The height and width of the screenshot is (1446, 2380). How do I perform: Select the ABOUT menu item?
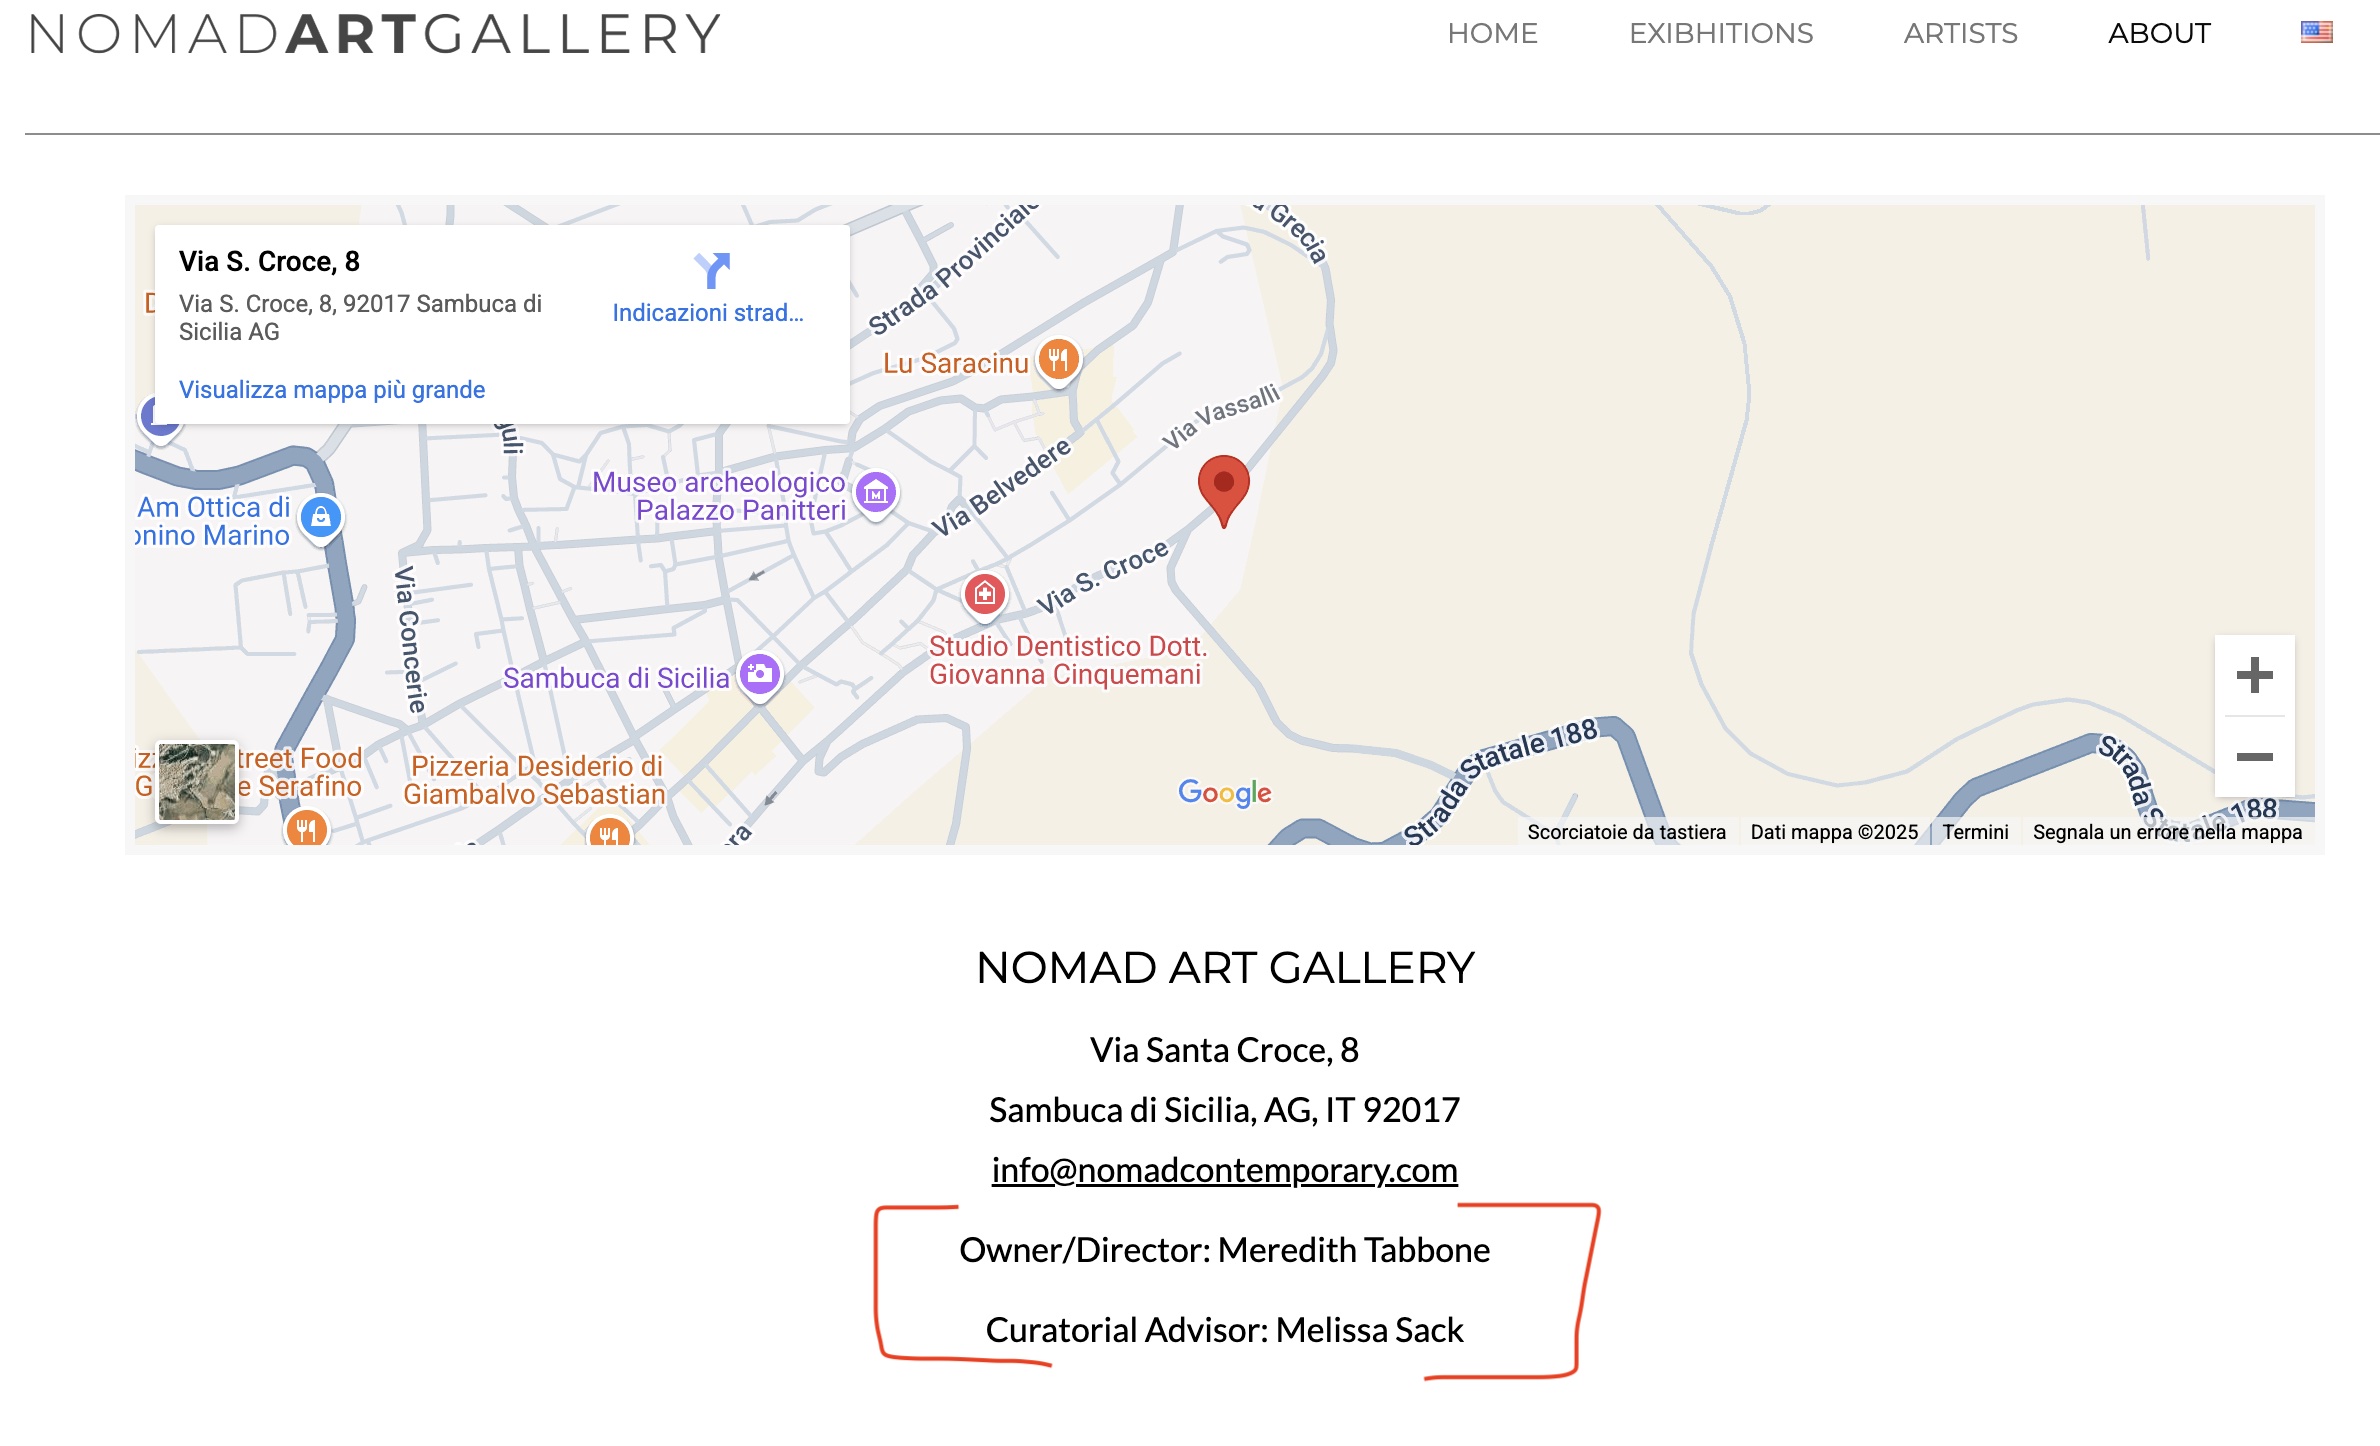point(2159,34)
